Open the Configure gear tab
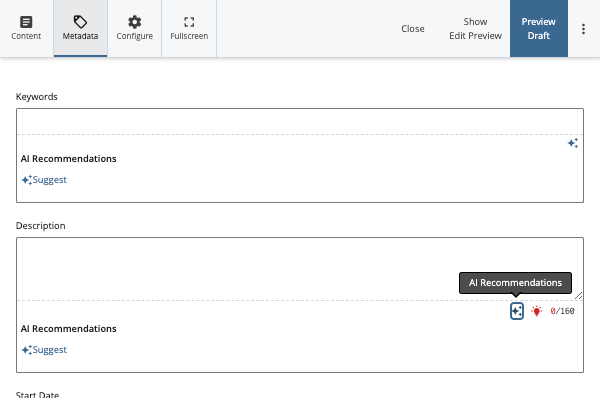Viewport: 600px width, 398px height. coord(135,28)
